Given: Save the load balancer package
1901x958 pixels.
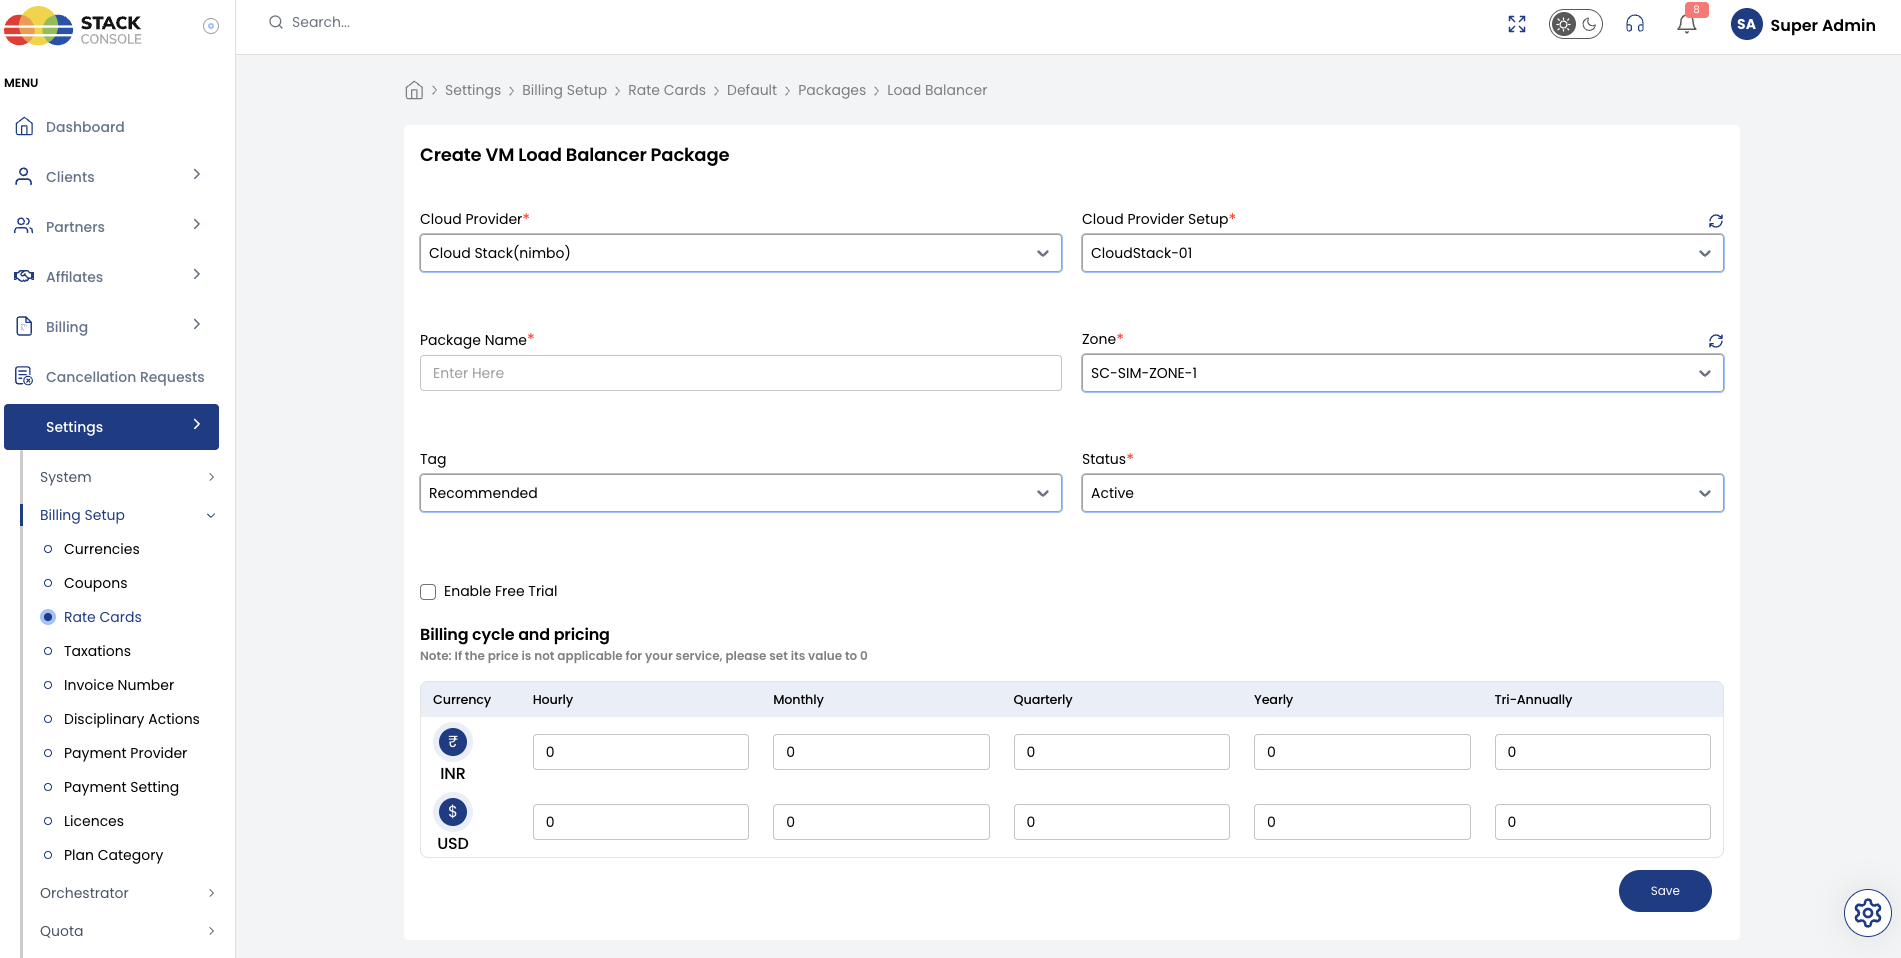Looking at the screenshot, I should tap(1665, 891).
